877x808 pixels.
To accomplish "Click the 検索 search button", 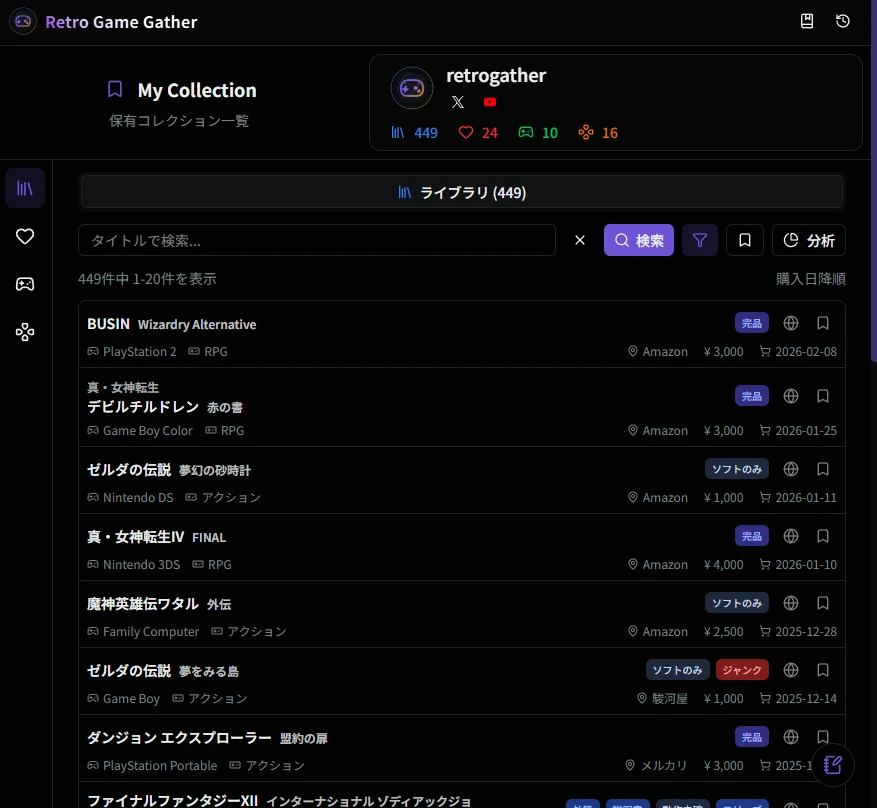I will 638,240.
